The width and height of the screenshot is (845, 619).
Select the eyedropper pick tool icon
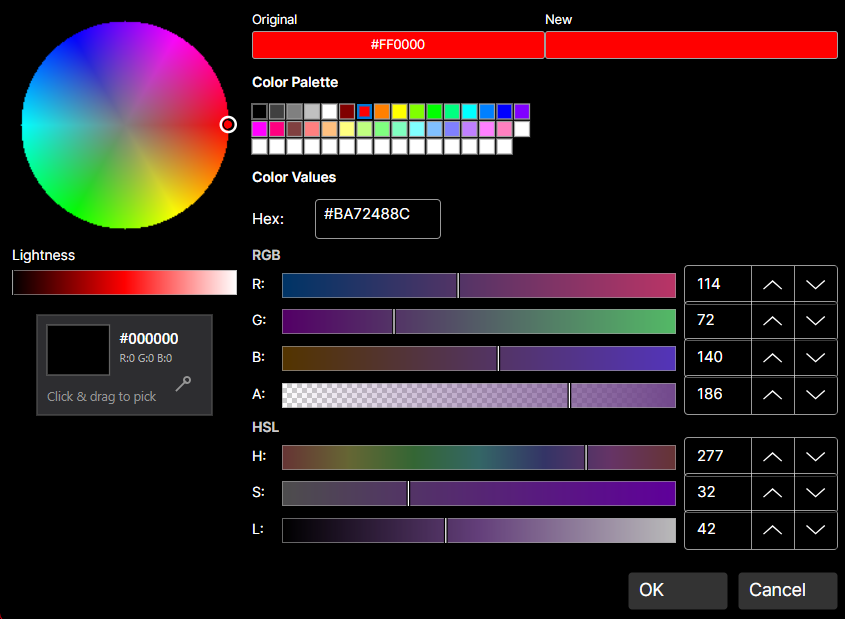[184, 383]
